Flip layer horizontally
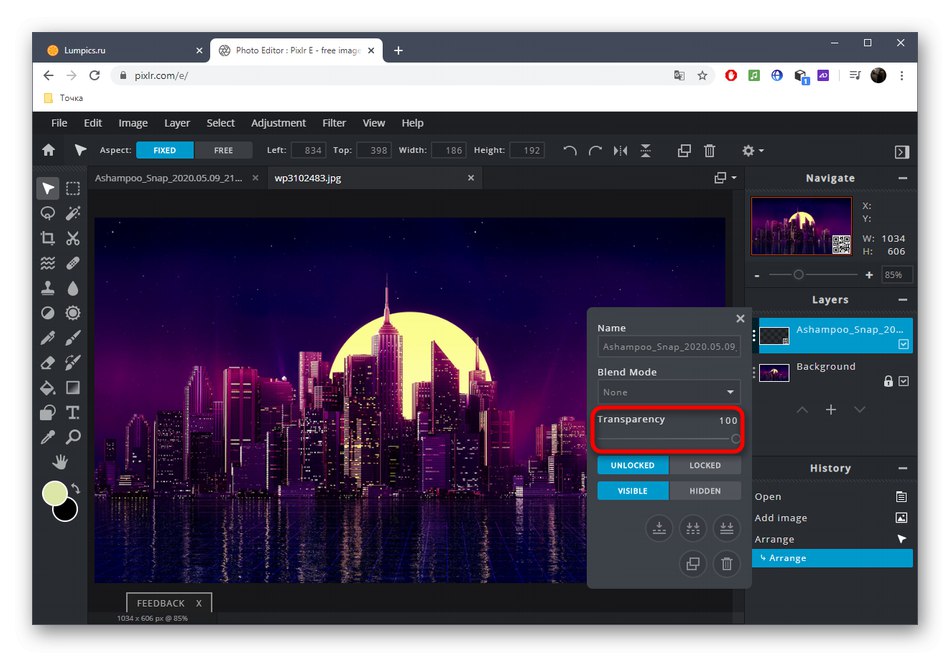The height and width of the screenshot is (657, 950). click(620, 150)
